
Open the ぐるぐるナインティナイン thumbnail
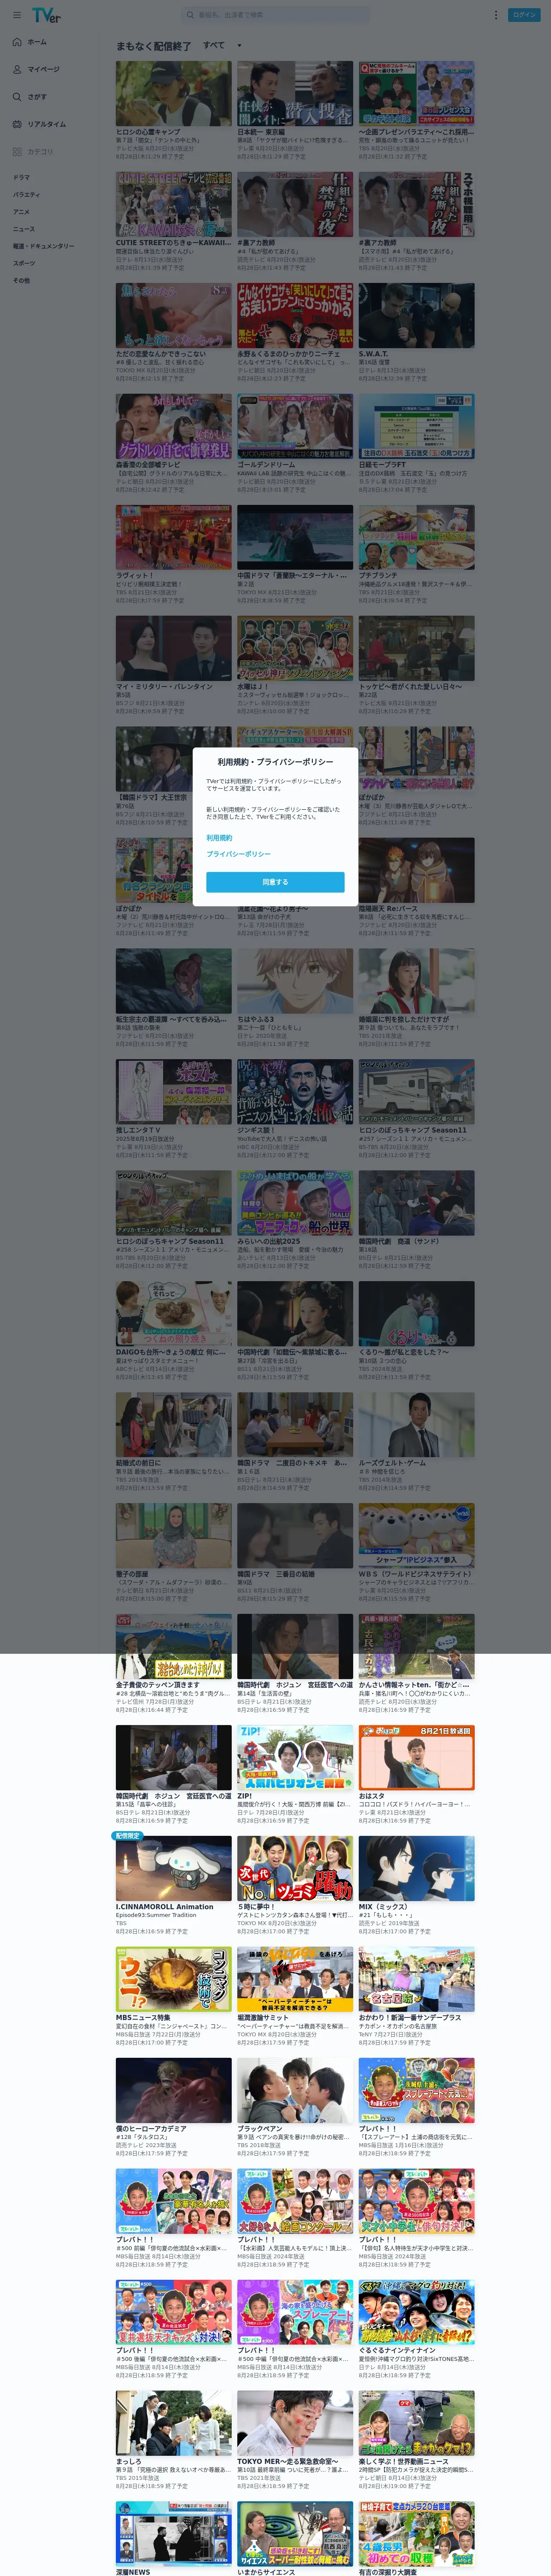[x=417, y=2313]
